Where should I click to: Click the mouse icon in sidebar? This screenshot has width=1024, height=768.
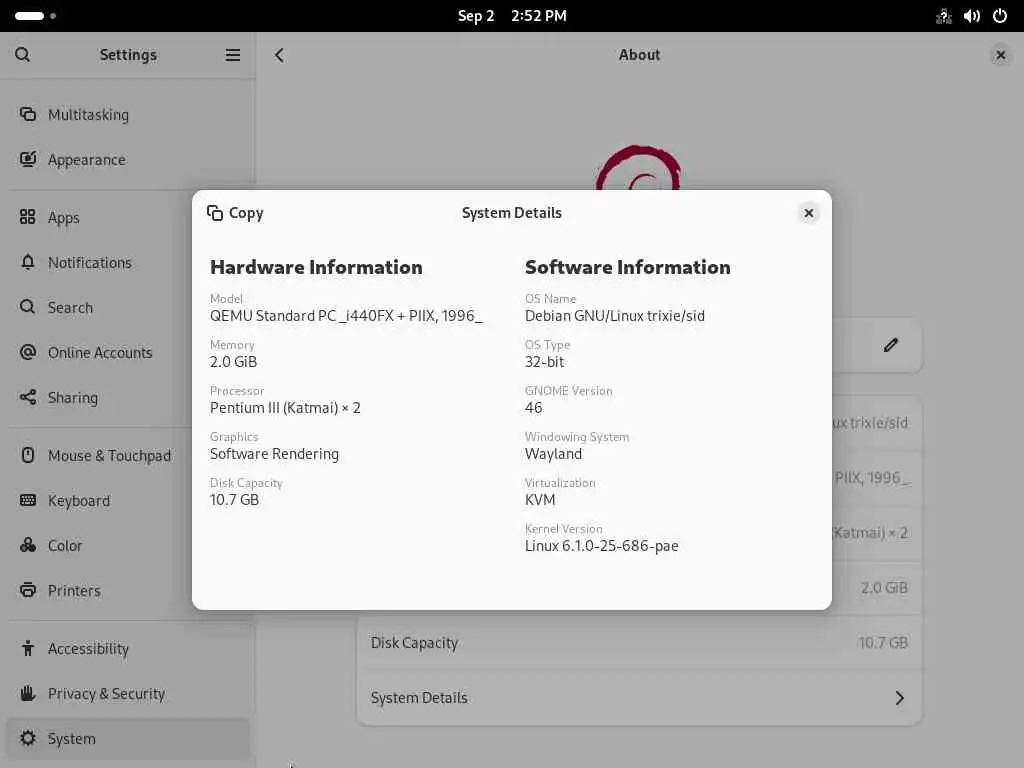(27, 455)
